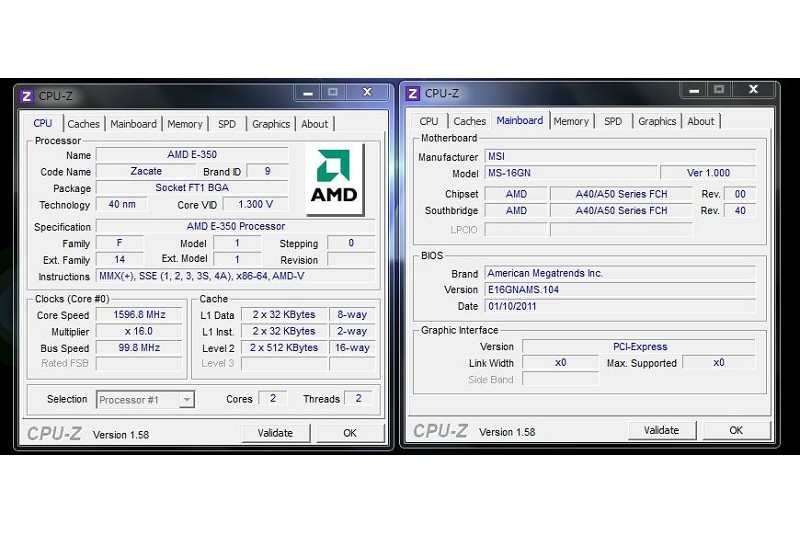Image resolution: width=800 pixels, height=533 pixels.
Task: Click OK button in left window
Action: [350, 433]
